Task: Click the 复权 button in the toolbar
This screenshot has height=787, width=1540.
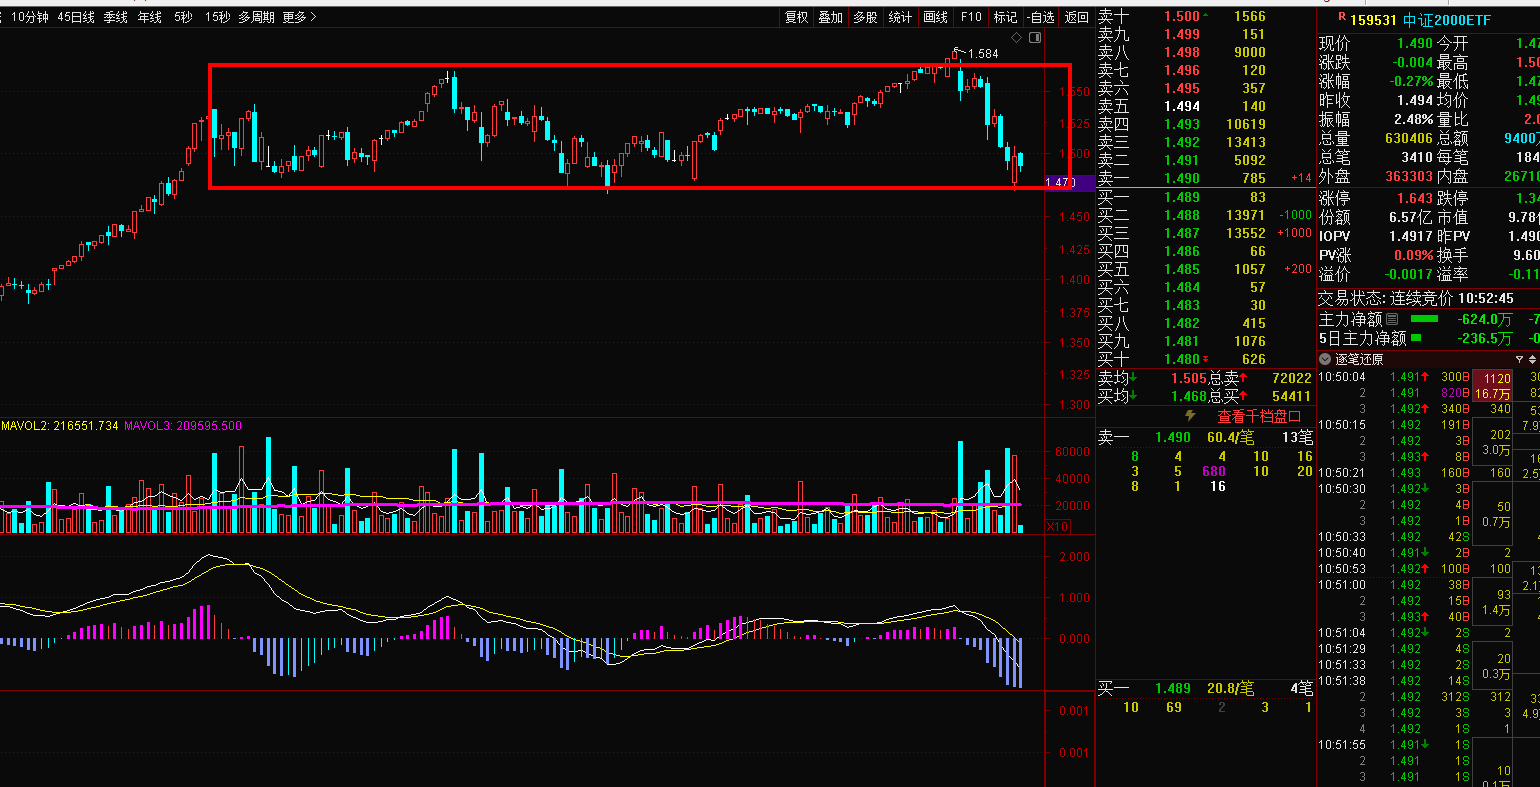Action: pos(796,17)
